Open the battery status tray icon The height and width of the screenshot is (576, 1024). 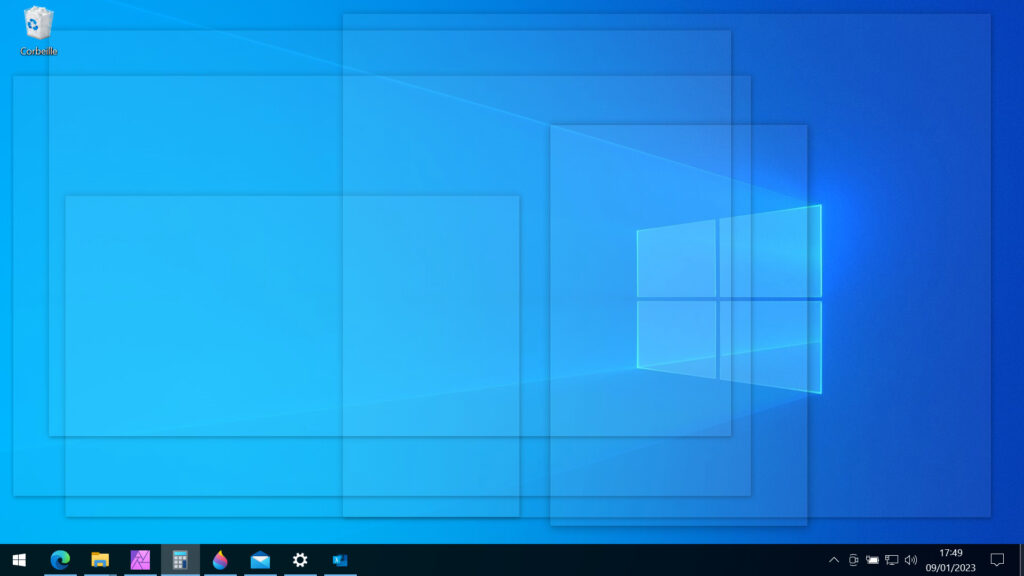click(x=872, y=560)
